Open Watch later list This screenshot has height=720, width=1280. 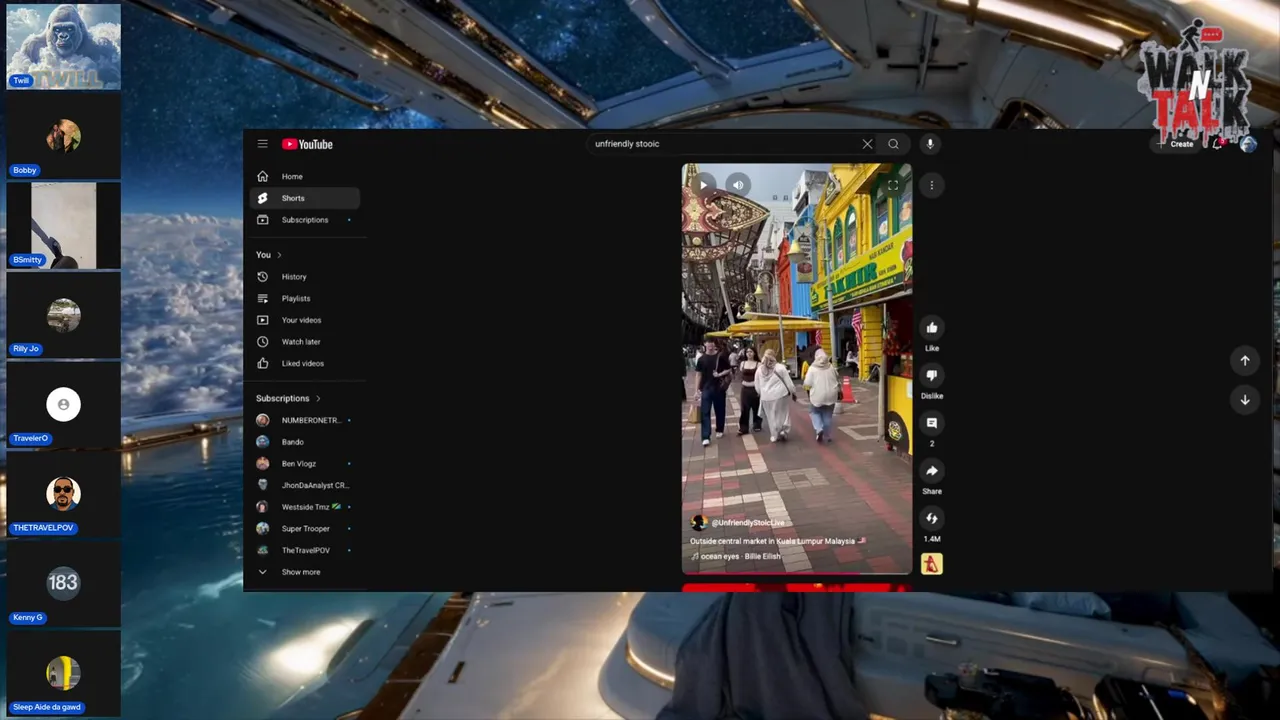click(x=305, y=342)
